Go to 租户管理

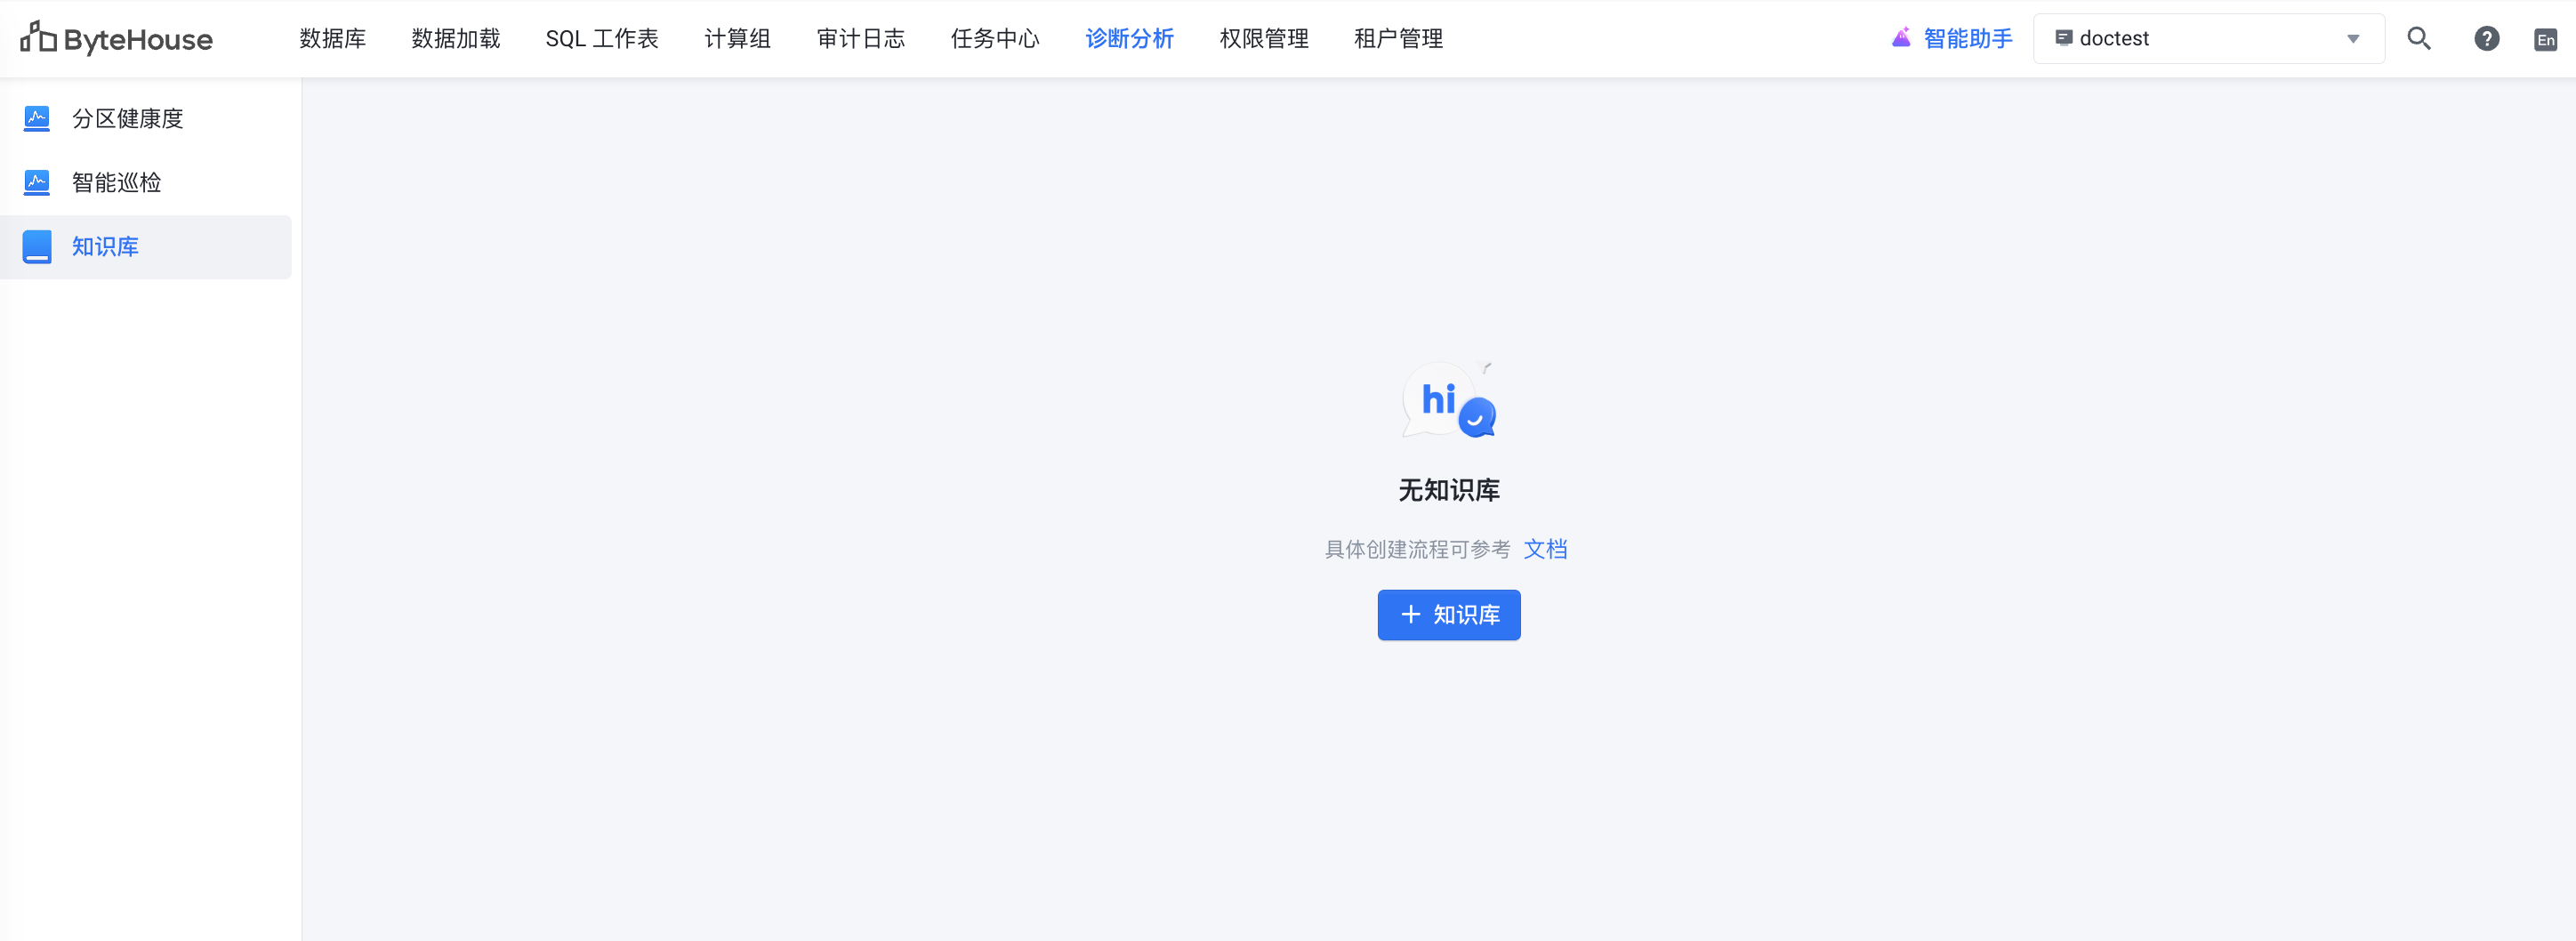click(x=1399, y=38)
